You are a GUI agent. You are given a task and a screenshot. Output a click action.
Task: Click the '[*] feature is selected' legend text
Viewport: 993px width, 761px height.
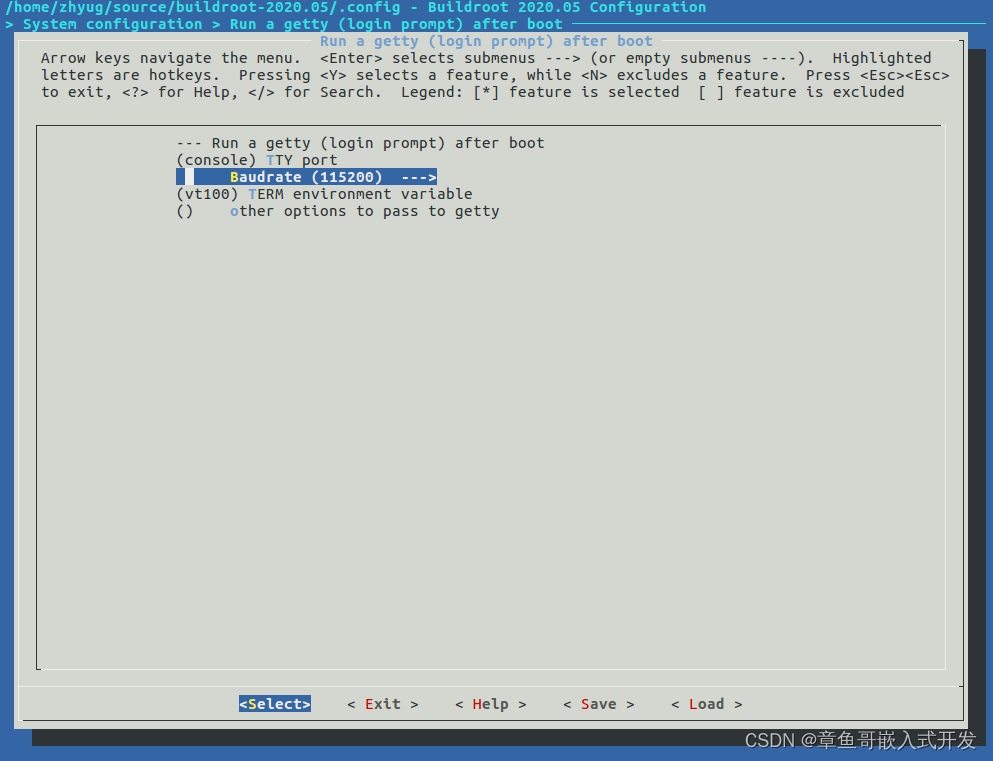pyautogui.click(x=576, y=92)
